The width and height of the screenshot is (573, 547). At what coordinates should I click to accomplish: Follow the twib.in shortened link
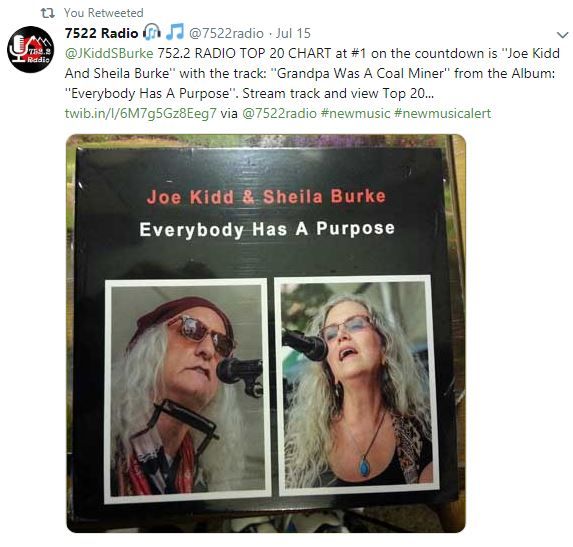pos(141,113)
